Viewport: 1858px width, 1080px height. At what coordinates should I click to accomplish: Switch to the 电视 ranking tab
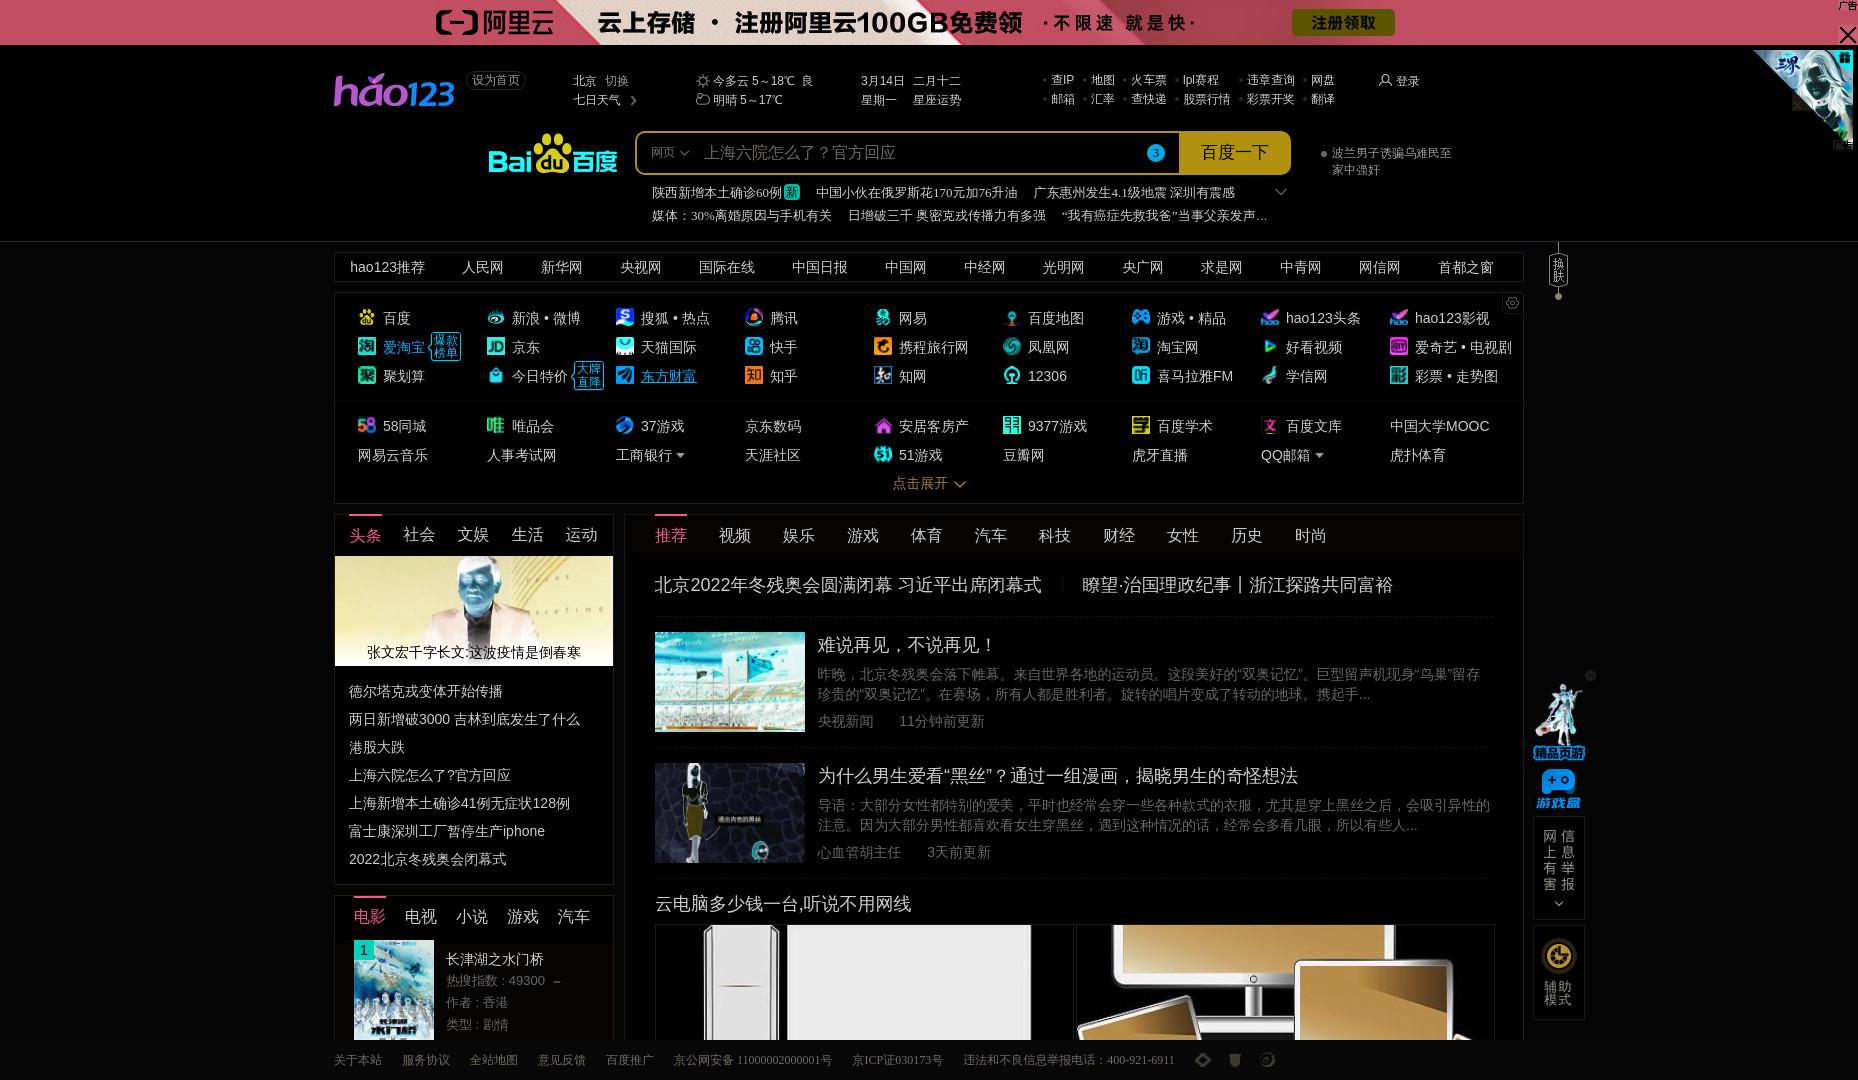click(420, 917)
